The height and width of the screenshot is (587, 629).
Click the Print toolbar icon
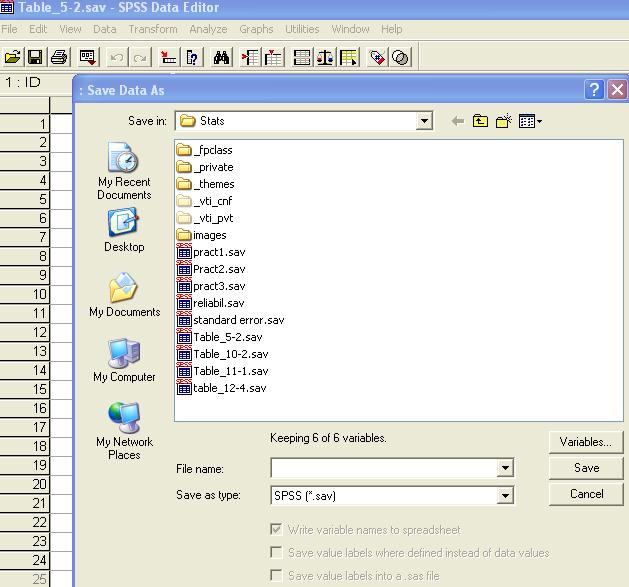coord(59,58)
